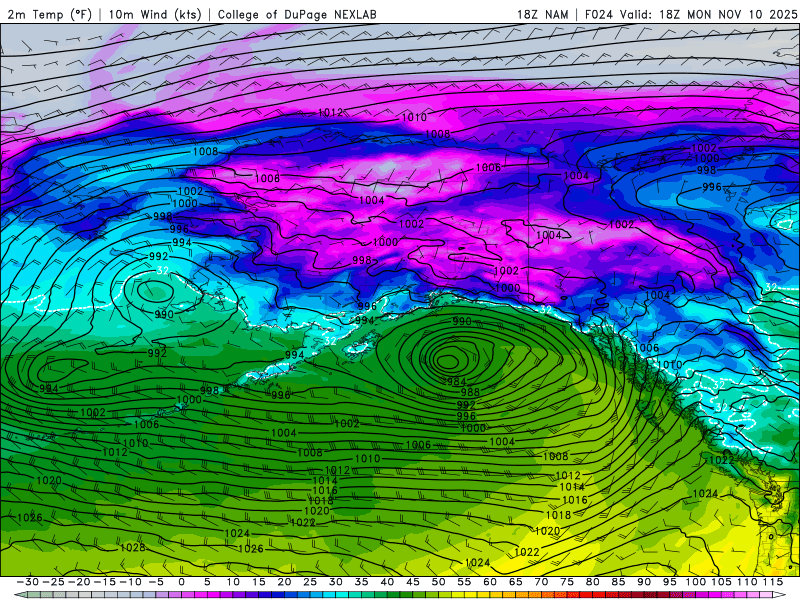Click the 30 value on the temperature scale
800x600 pixels.
(335, 582)
